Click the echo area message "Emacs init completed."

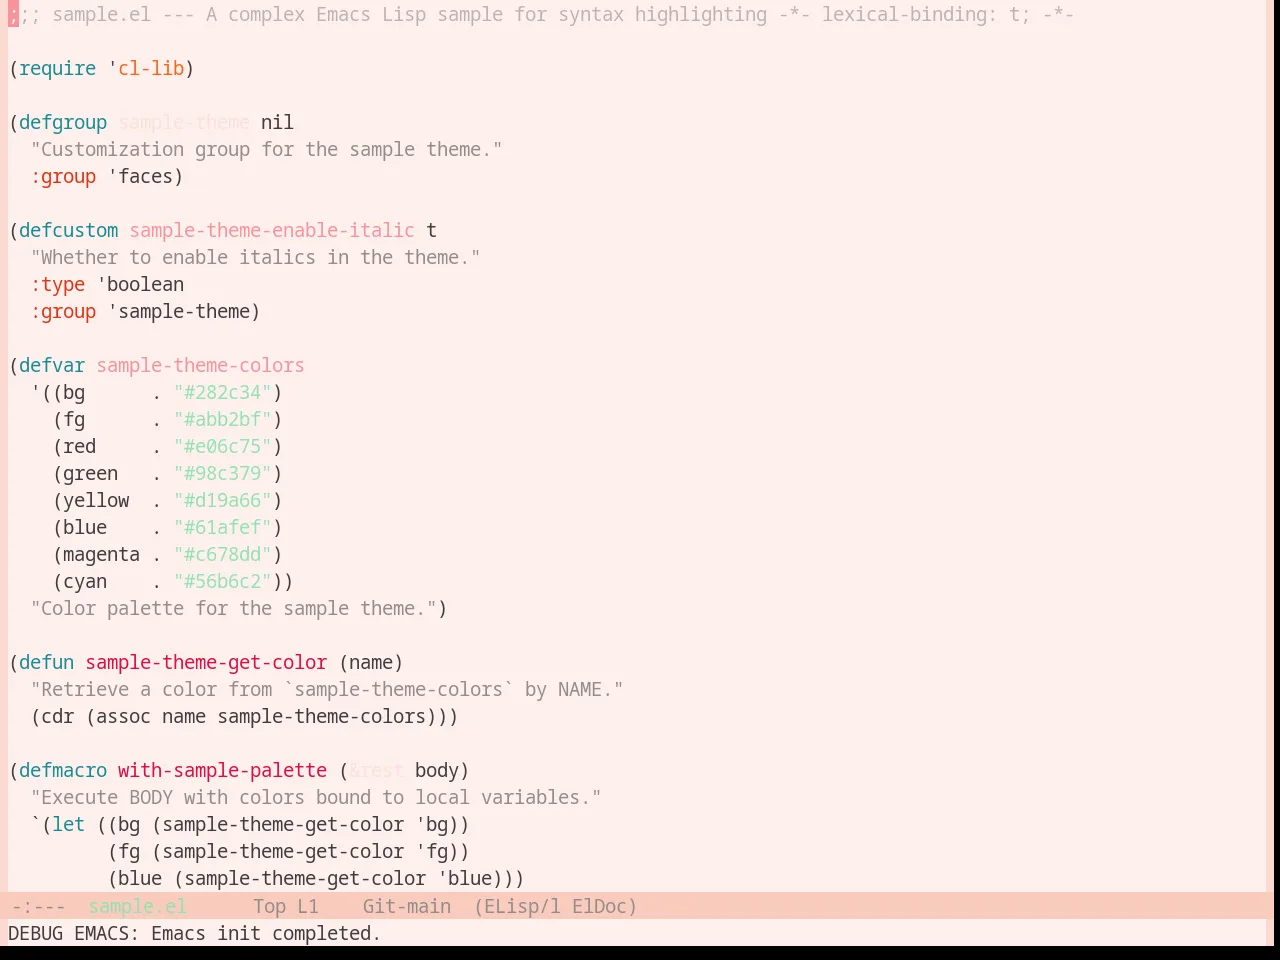266,933
